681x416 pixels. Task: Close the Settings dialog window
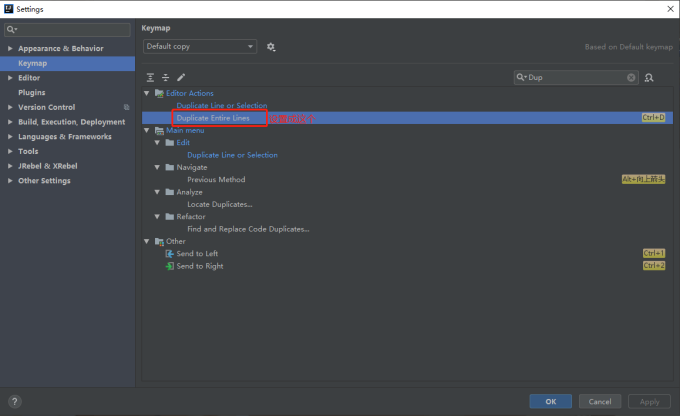(670, 9)
